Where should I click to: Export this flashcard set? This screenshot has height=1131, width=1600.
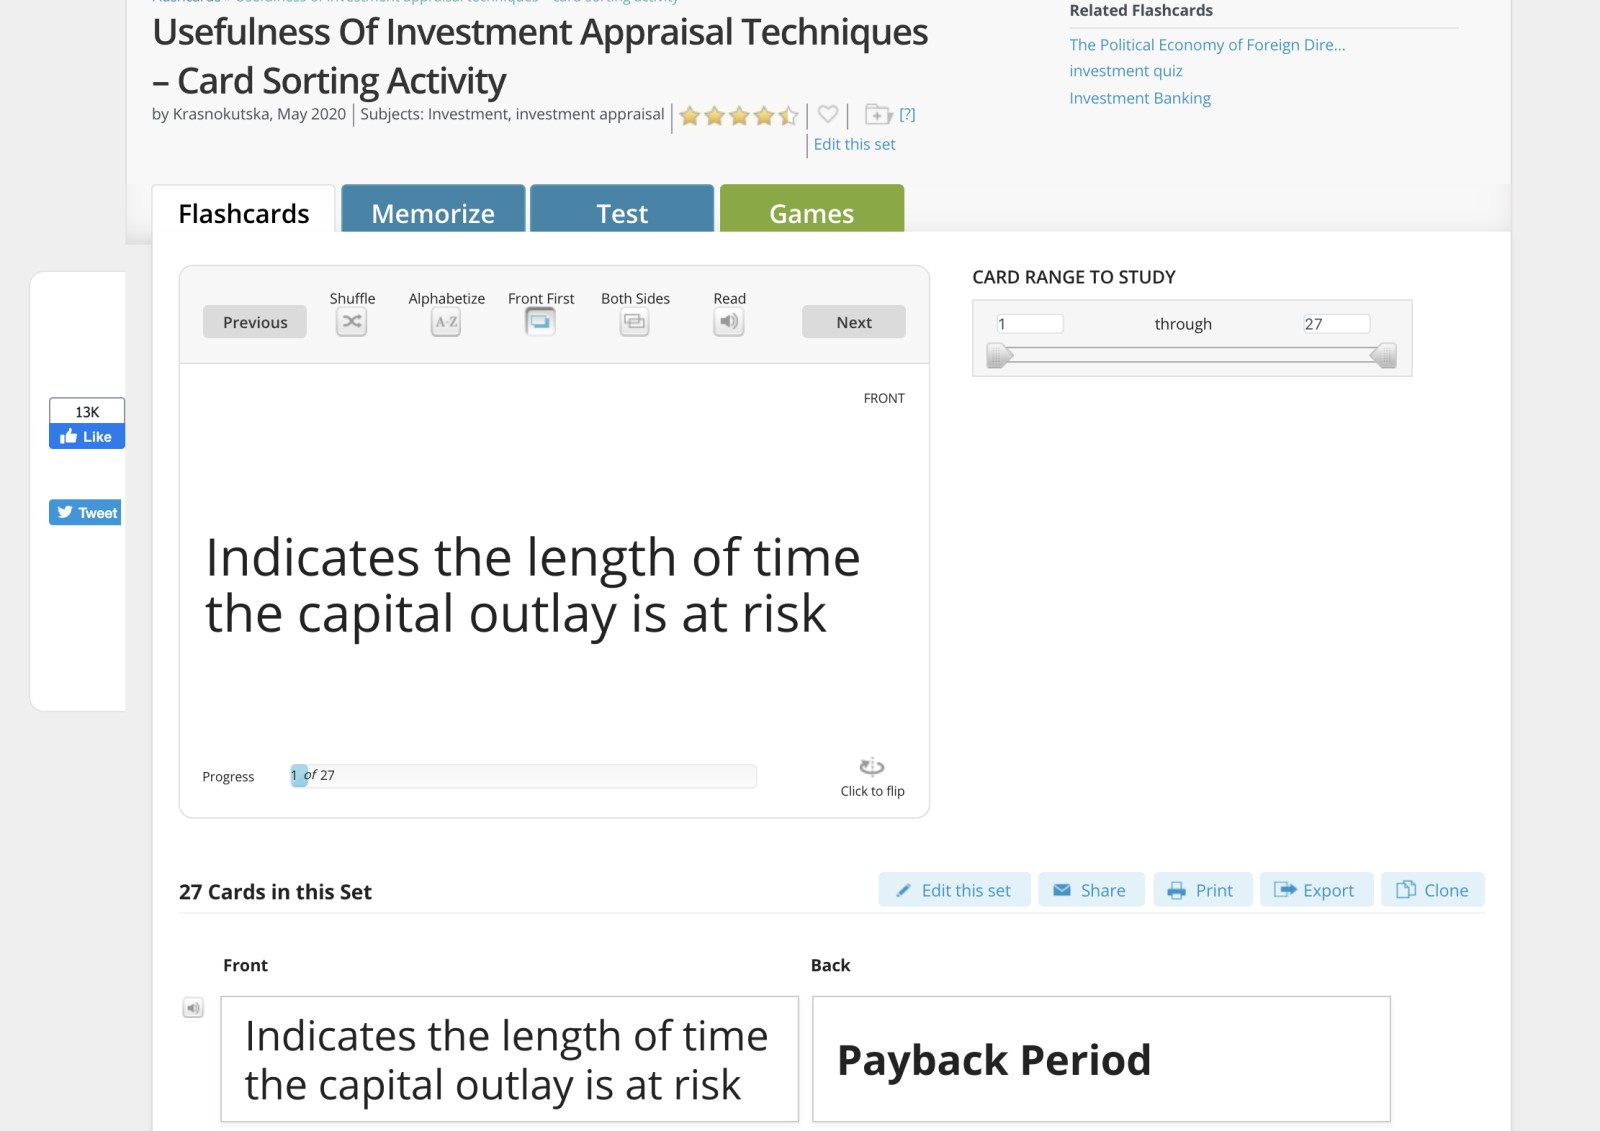(x=1316, y=890)
